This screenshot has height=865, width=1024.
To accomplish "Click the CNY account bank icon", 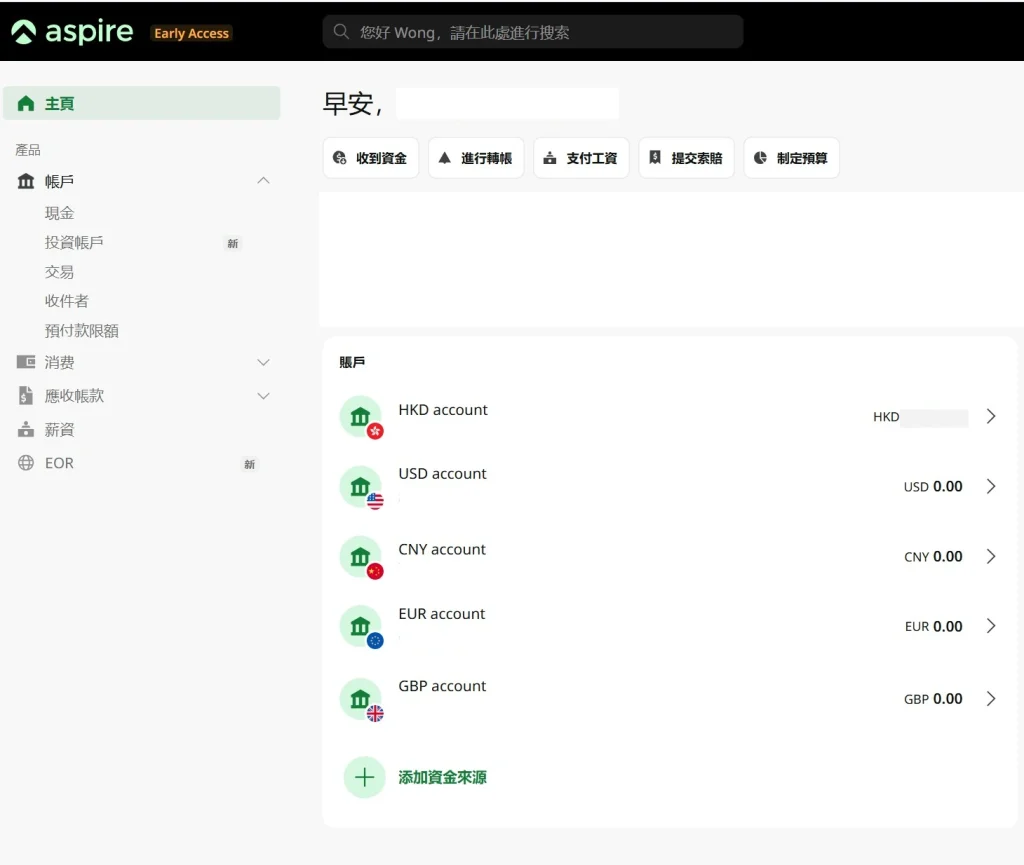I will pyautogui.click(x=360, y=557).
